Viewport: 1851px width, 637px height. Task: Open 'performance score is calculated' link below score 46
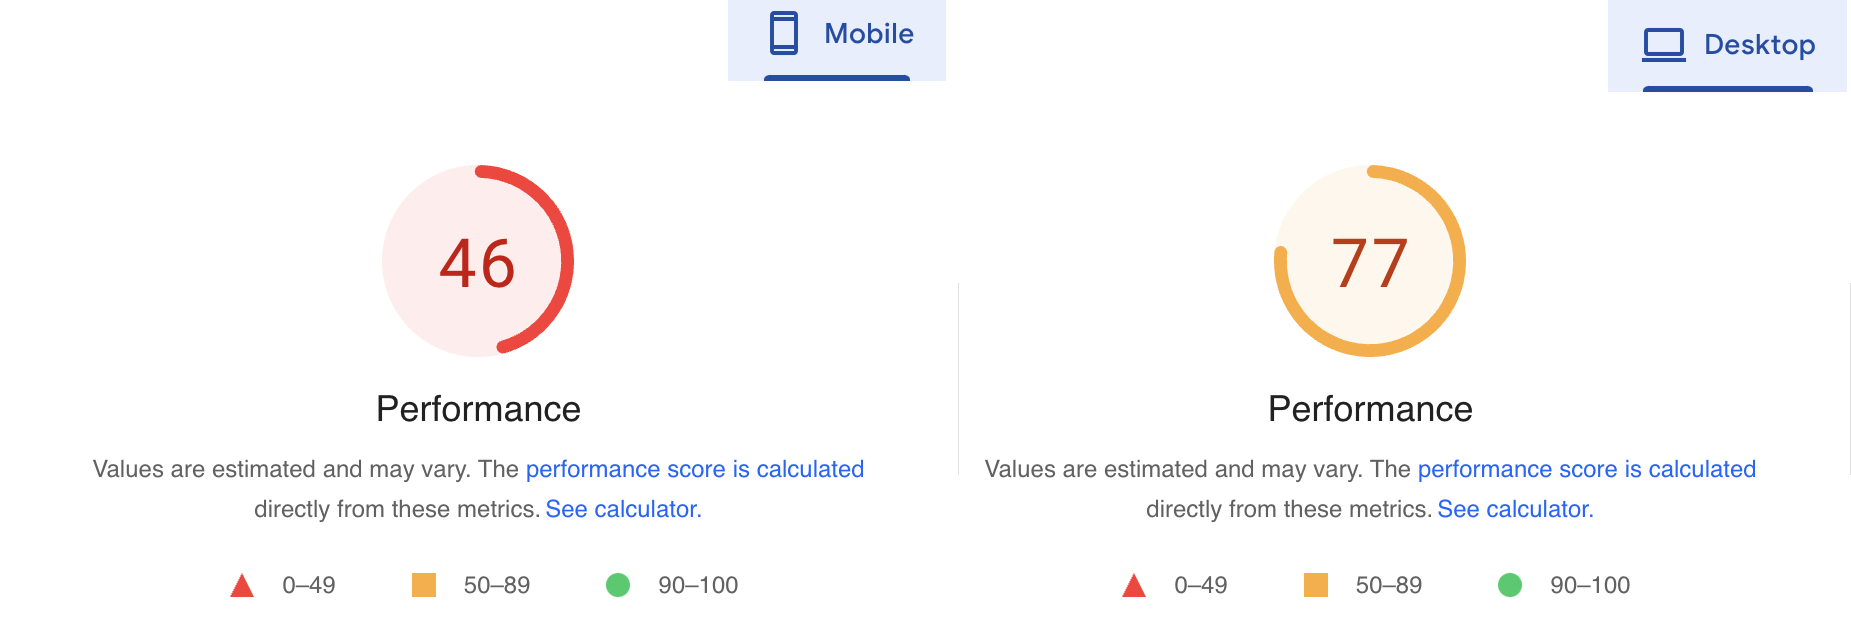click(694, 469)
